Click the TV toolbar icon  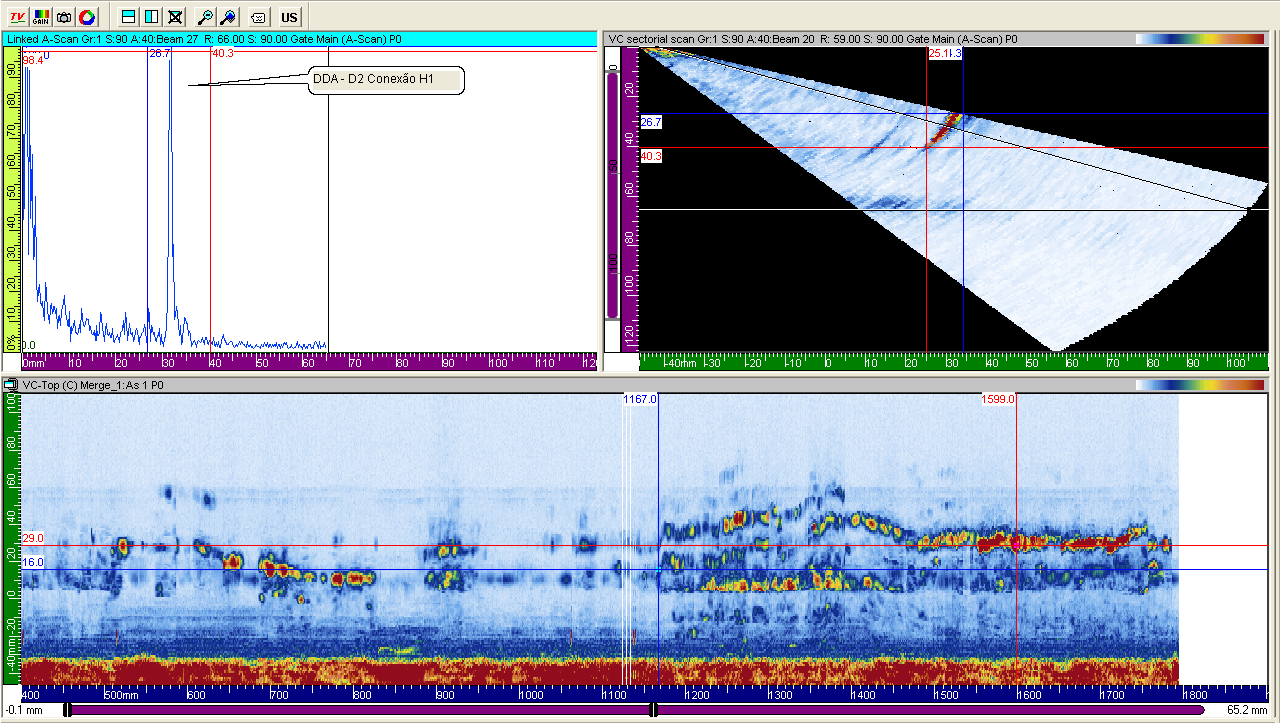17,16
